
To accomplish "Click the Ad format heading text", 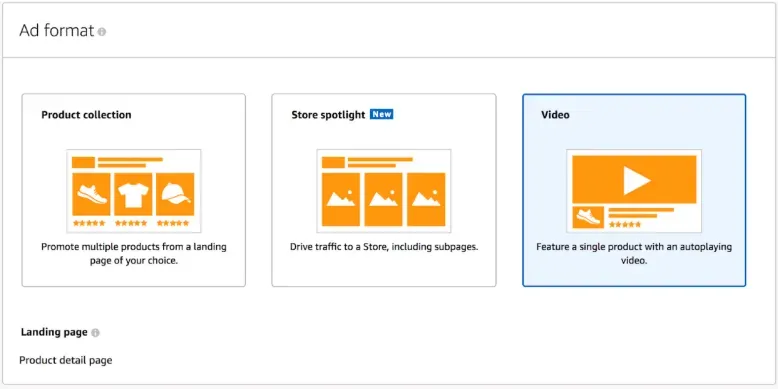I will 57,31.
